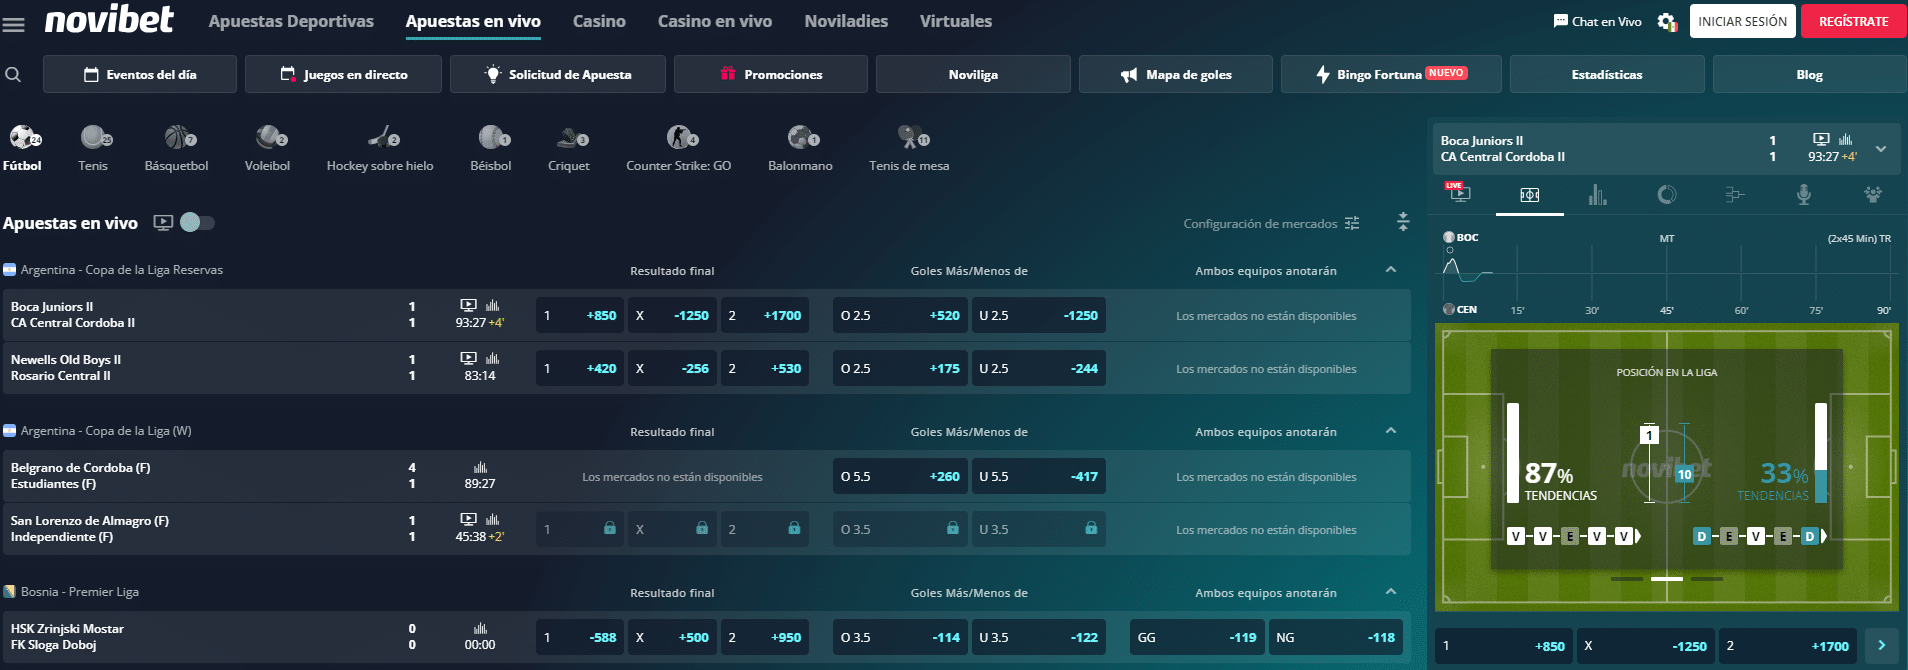This screenshot has width=1908, height=670.
Task: Collapse Bosnia Premier Liga section
Action: tap(1391, 592)
